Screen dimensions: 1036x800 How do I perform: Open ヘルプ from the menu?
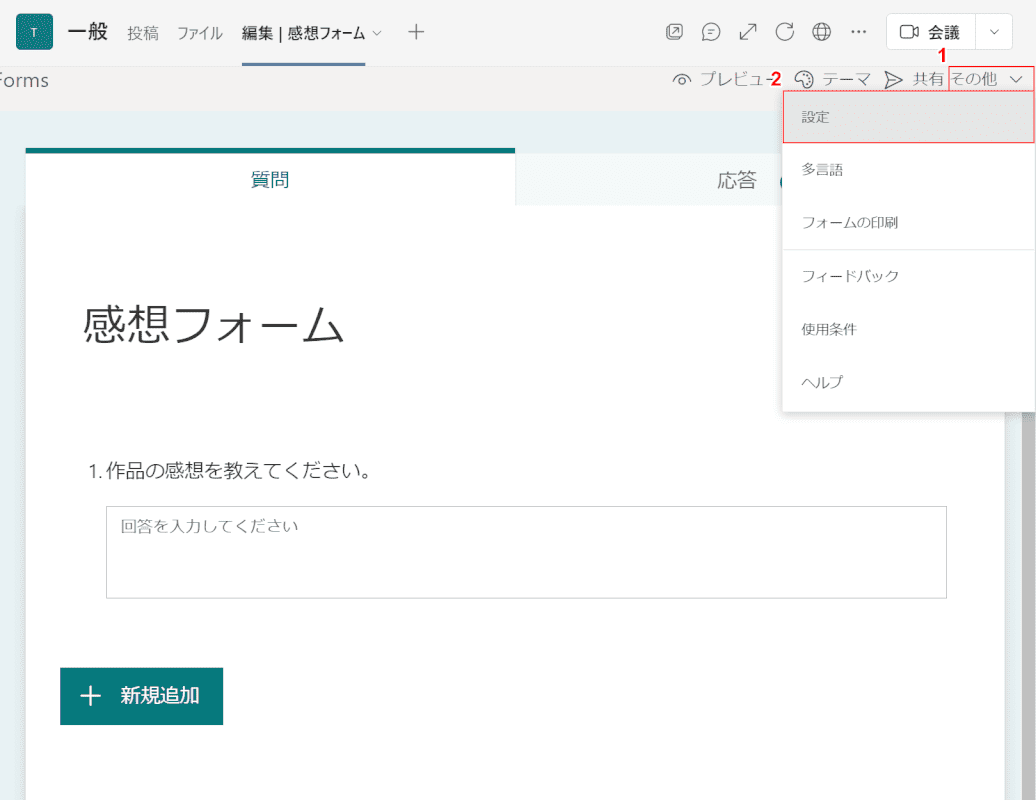point(908,382)
